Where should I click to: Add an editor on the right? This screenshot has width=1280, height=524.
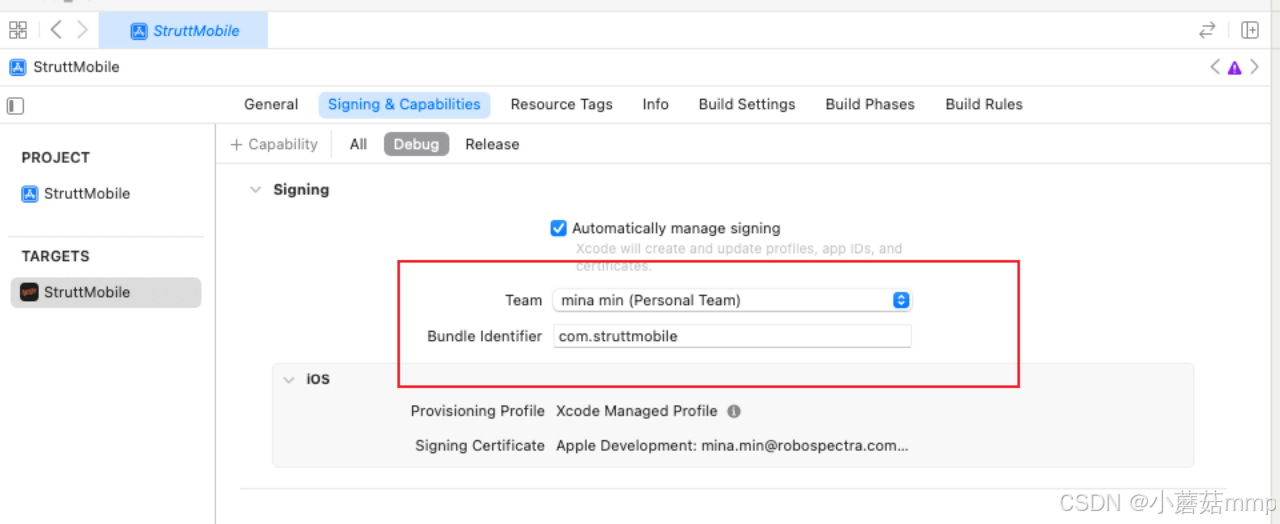click(x=1250, y=30)
